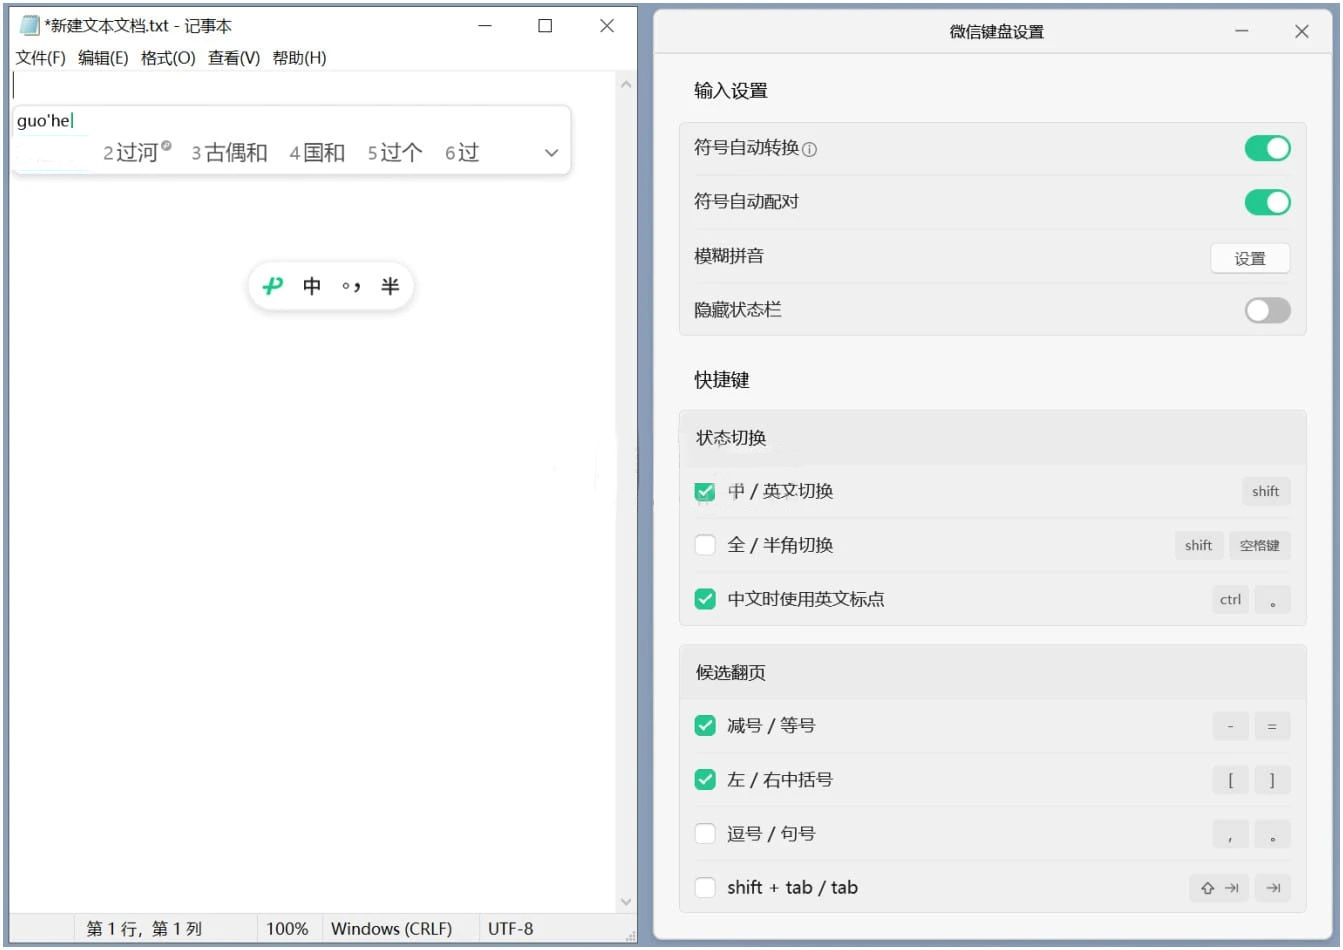Image resolution: width=1343 pixels, height=950 pixels.
Task: Click the info badge on candidate 过河
Action: pyautogui.click(x=165, y=145)
